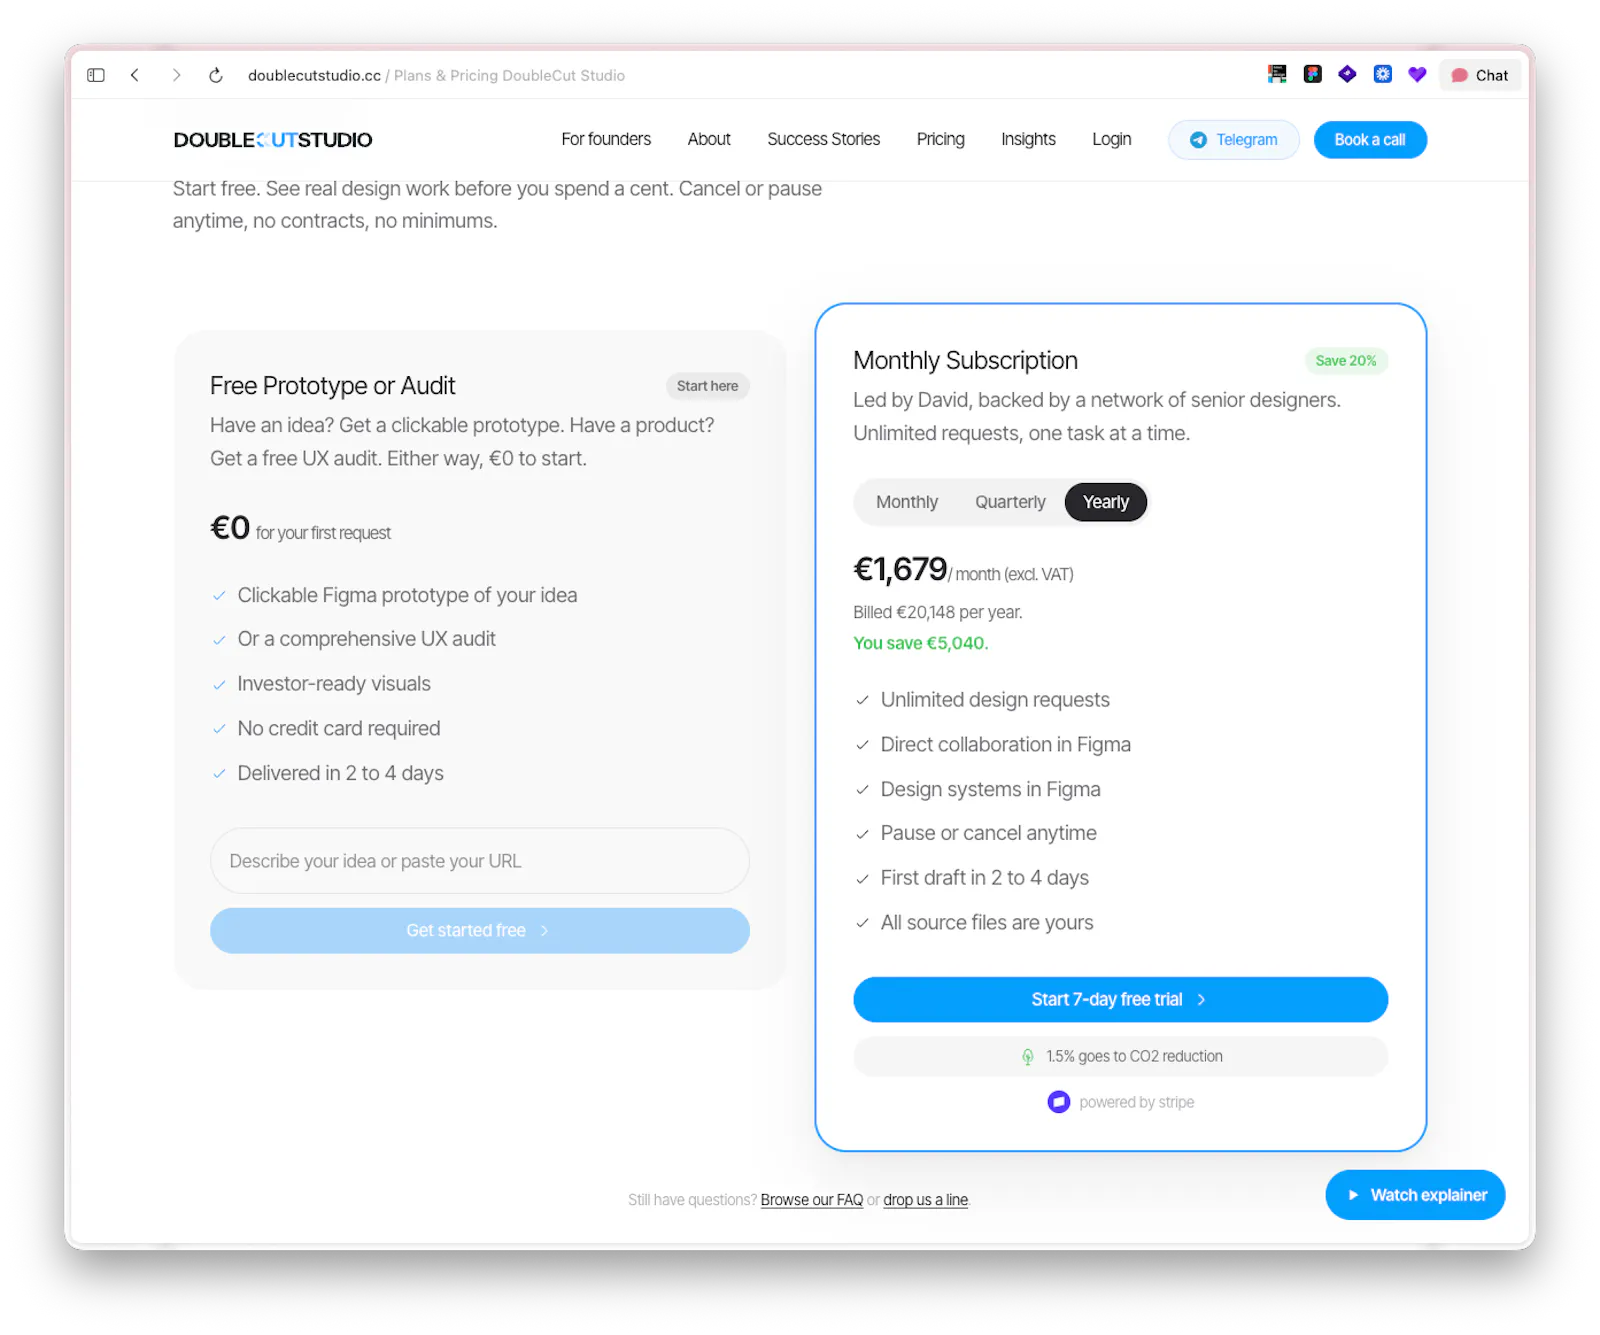This screenshot has width=1600, height=1335.
Task: Open the Pricing navigation item
Action: tap(940, 139)
